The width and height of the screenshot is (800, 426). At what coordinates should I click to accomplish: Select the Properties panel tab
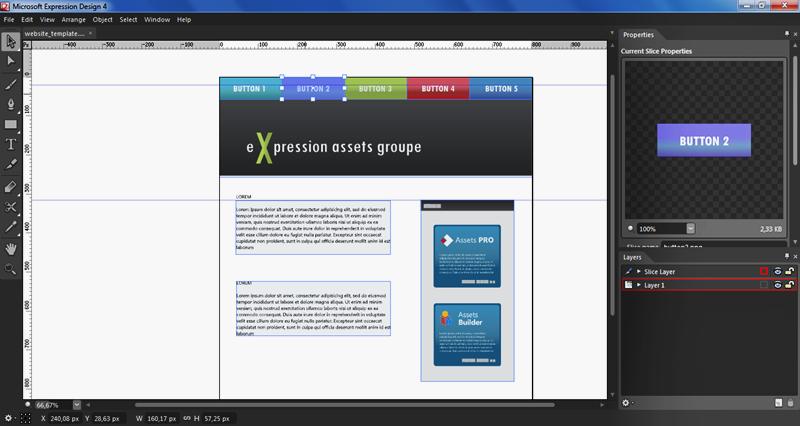pyautogui.click(x=638, y=35)
